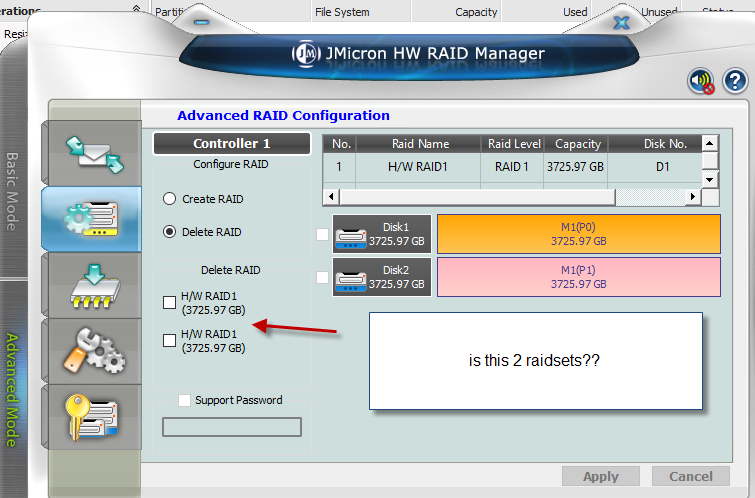Click the RAID table scroll up arrow
The width and height of the screenshot is (755, 498).
pos(710,144)
